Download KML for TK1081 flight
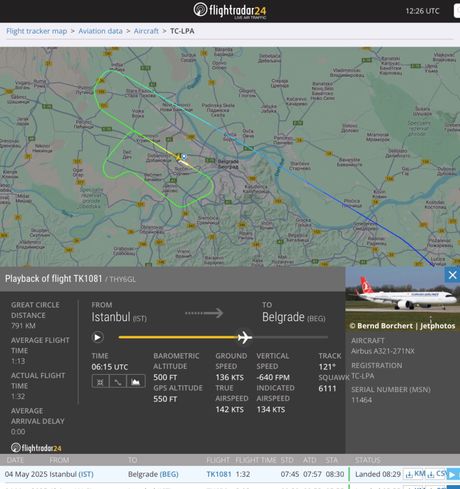 (415, 474)
